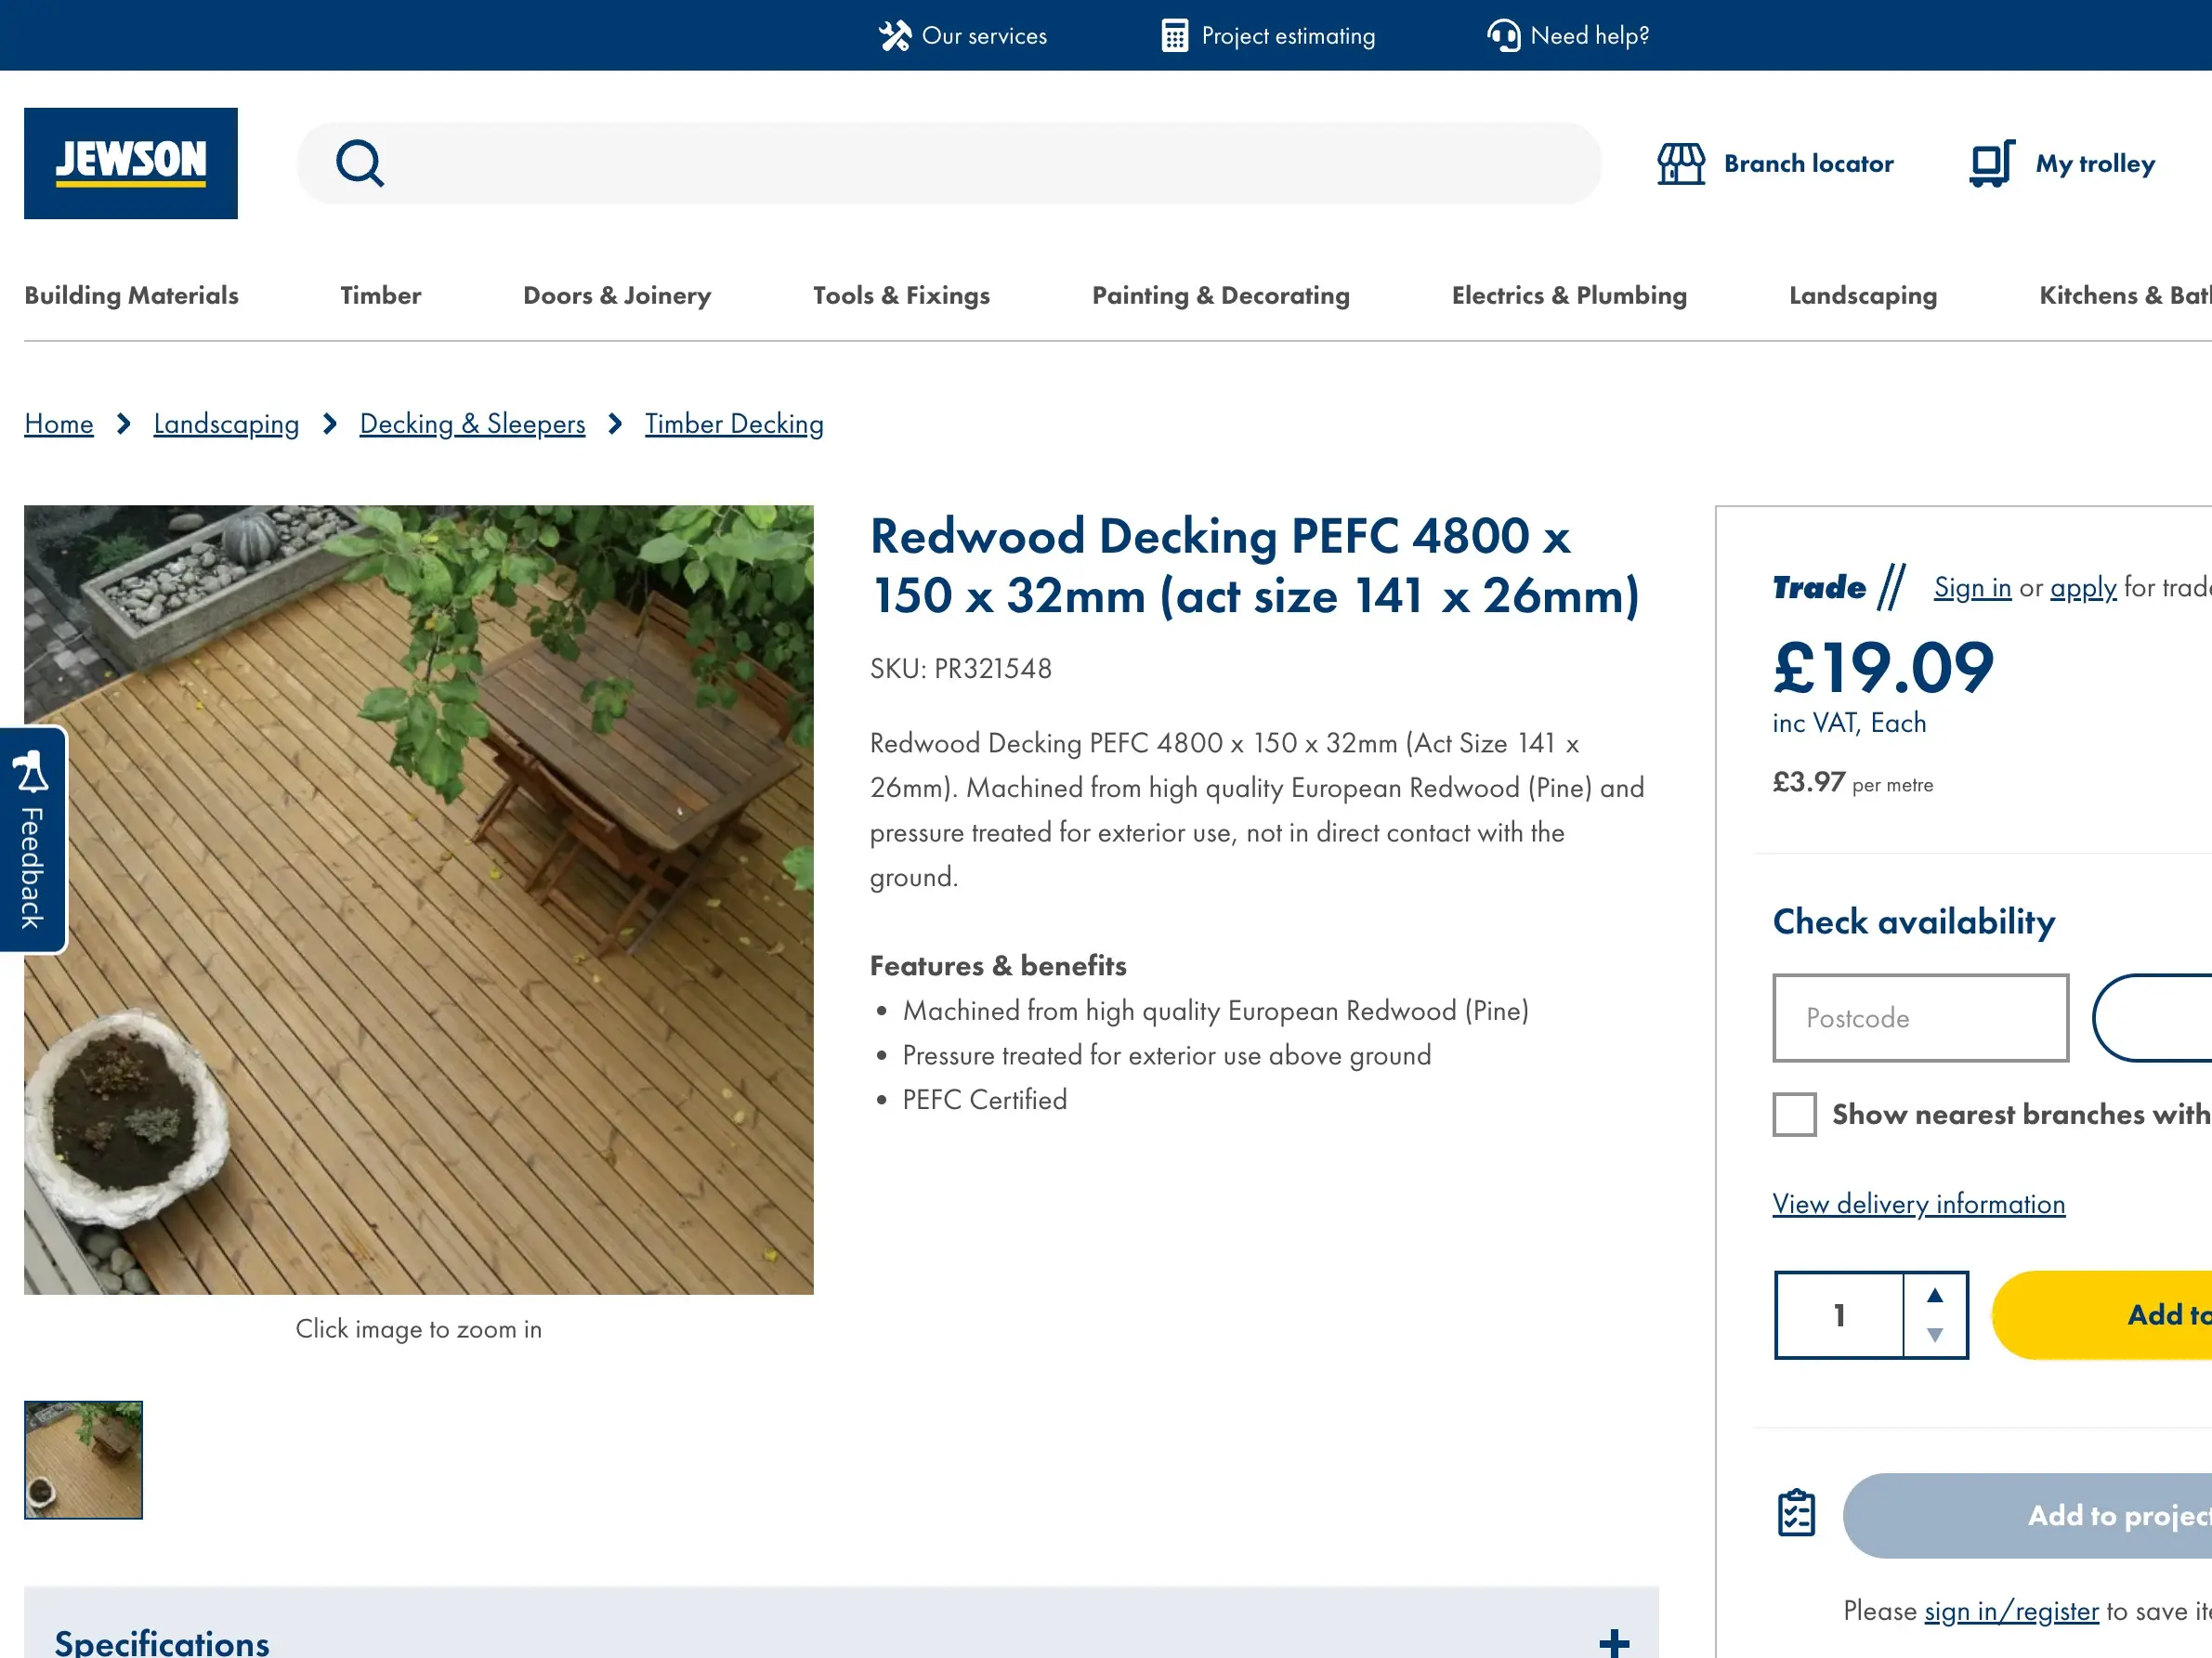Open the Landscaping navigation menu

[x=1862, y=295]
